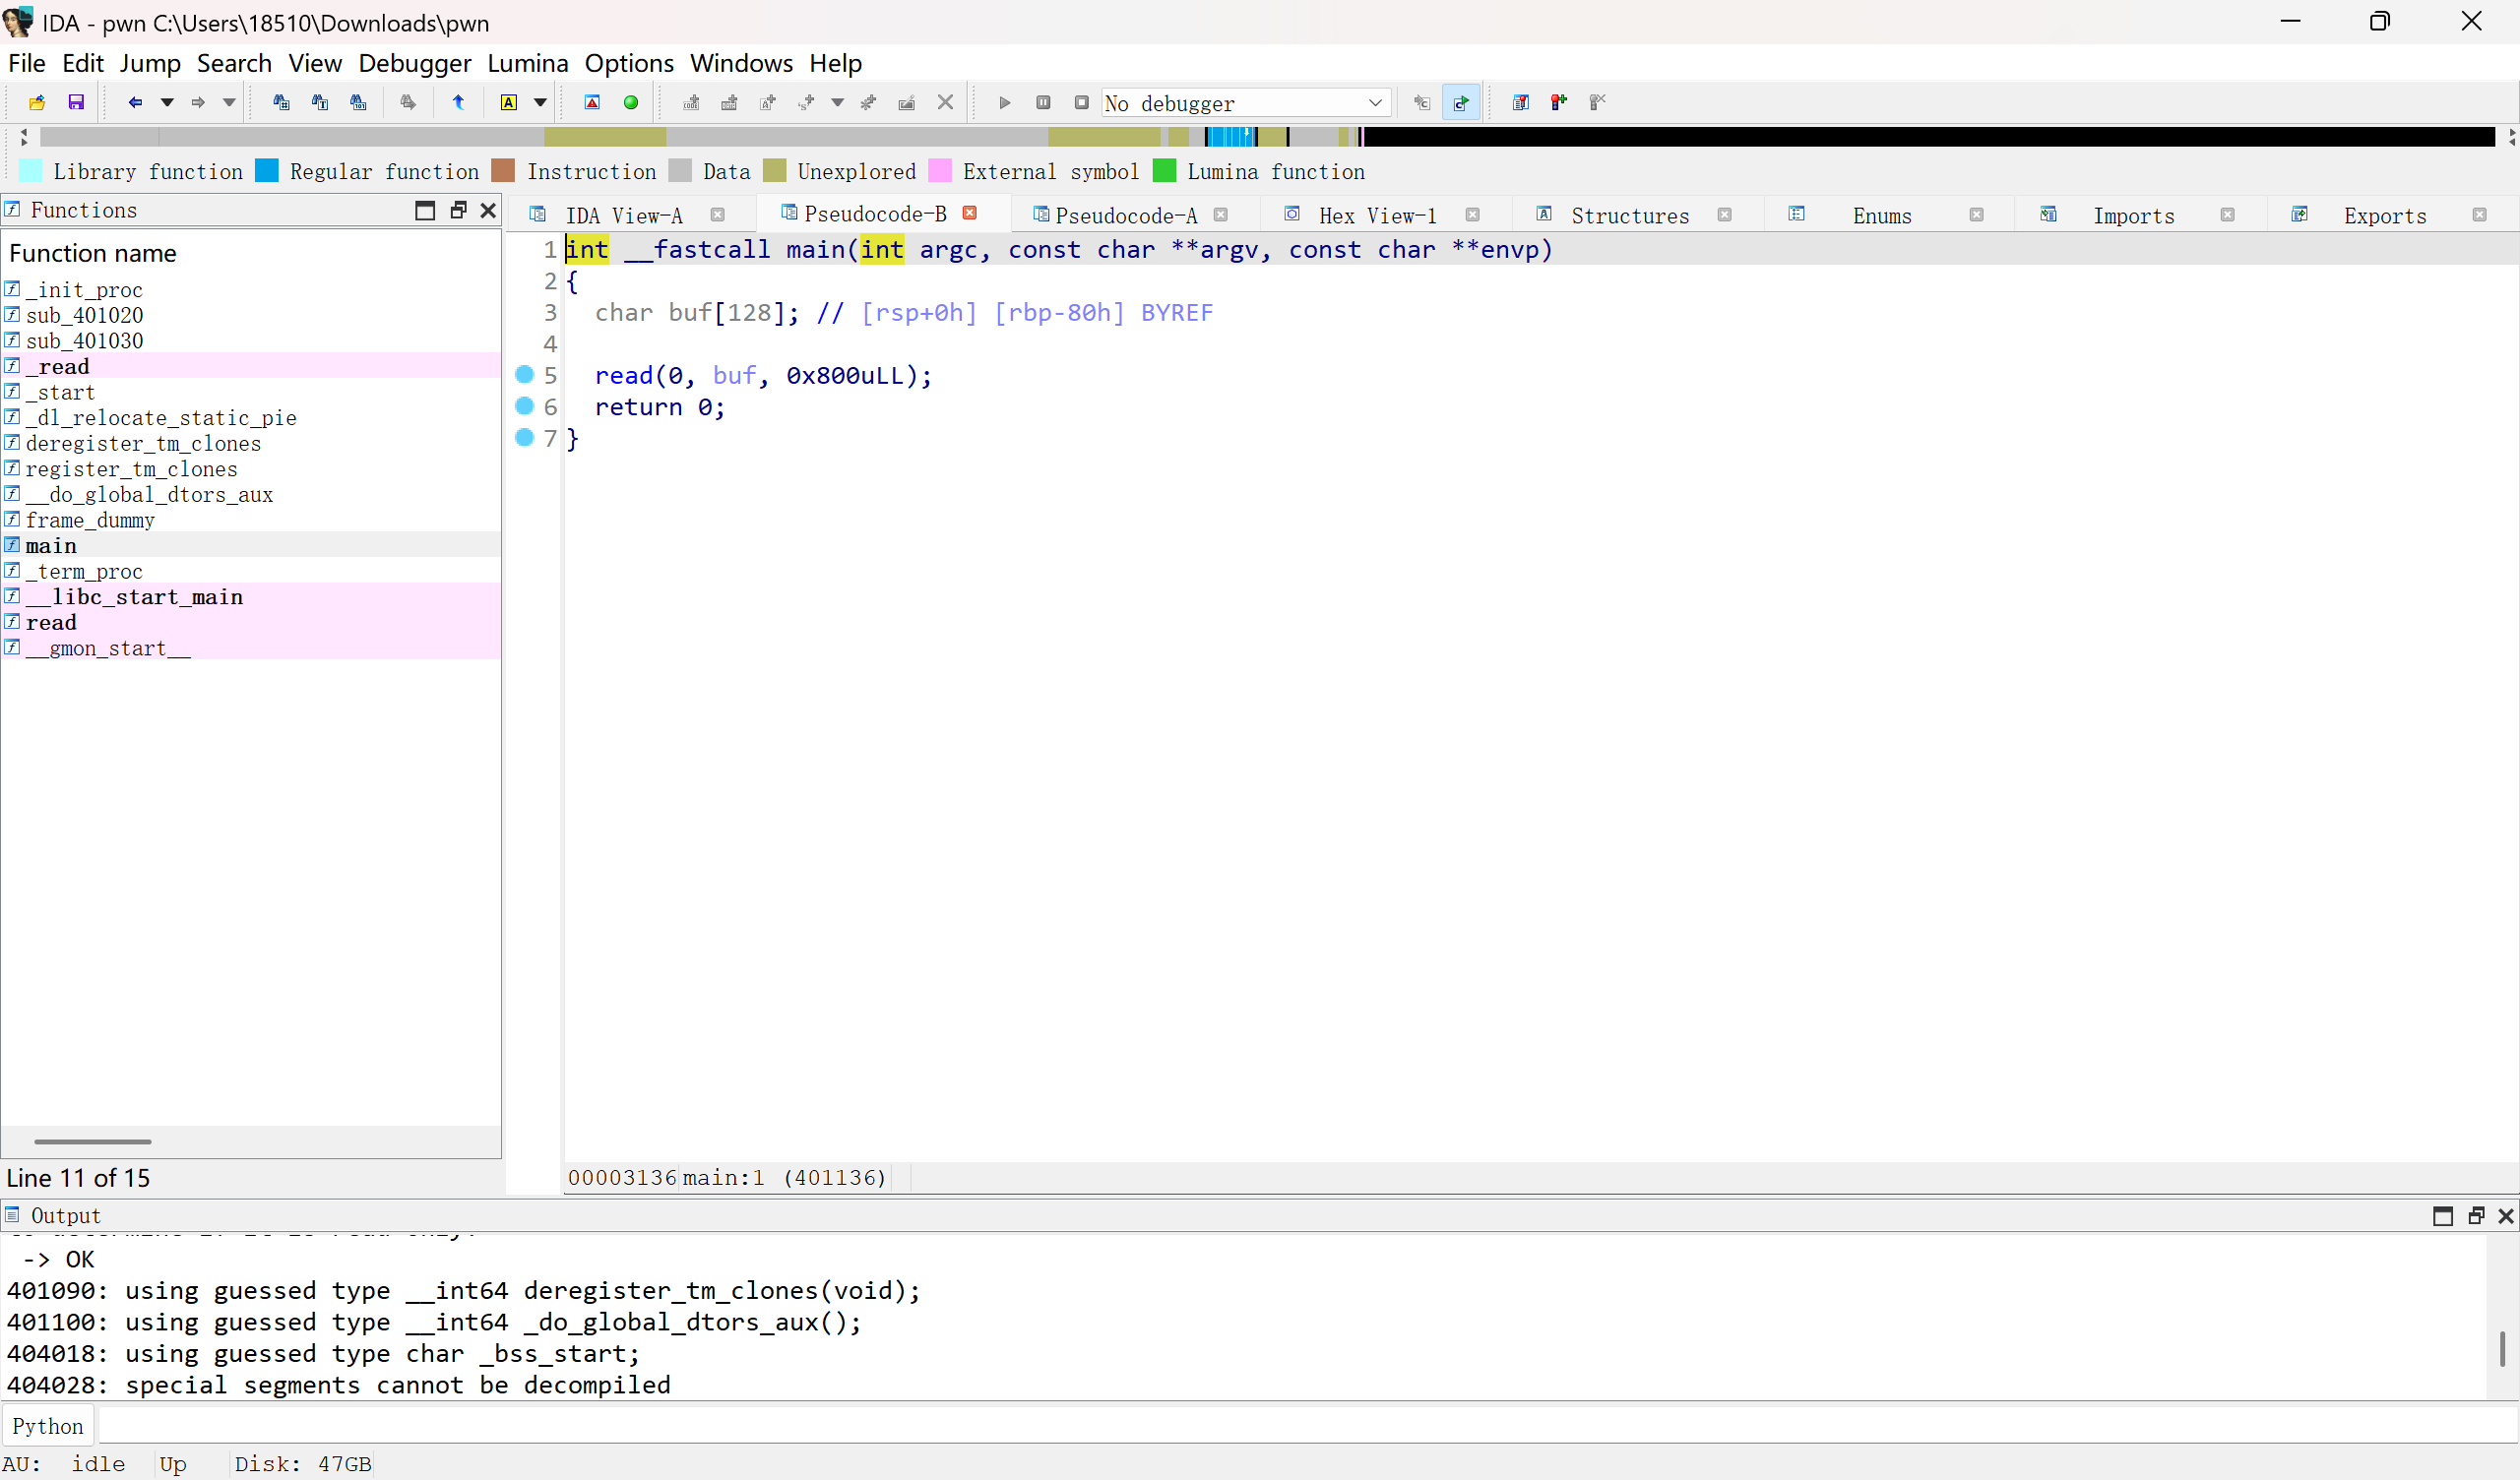Maximize the Functions panel
Image resolution: width=2520 pixels, height=1480 pixels.
tap(425, 210)
